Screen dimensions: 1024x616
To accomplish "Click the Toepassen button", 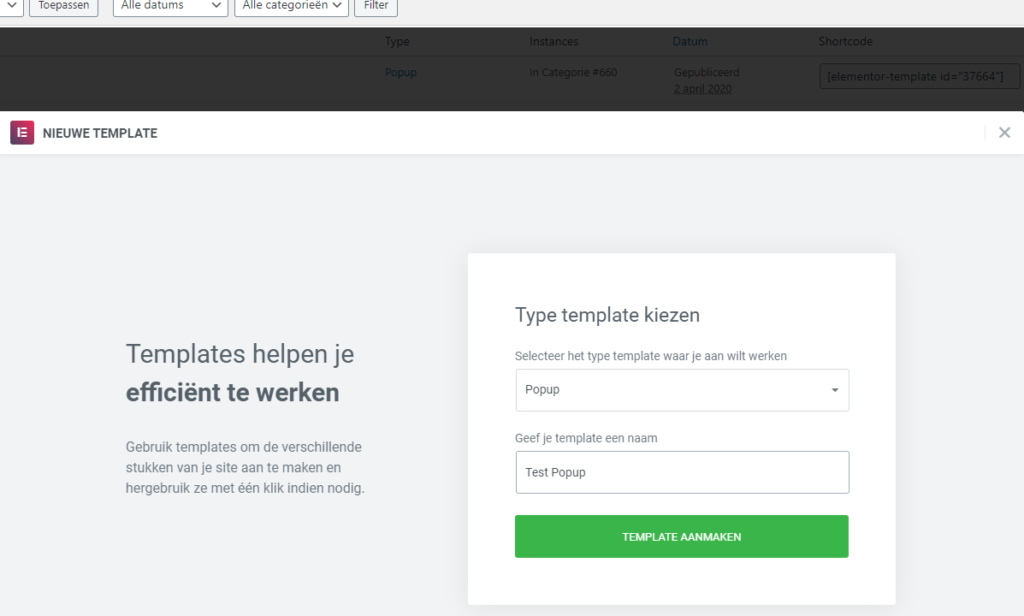I will 63,5.
